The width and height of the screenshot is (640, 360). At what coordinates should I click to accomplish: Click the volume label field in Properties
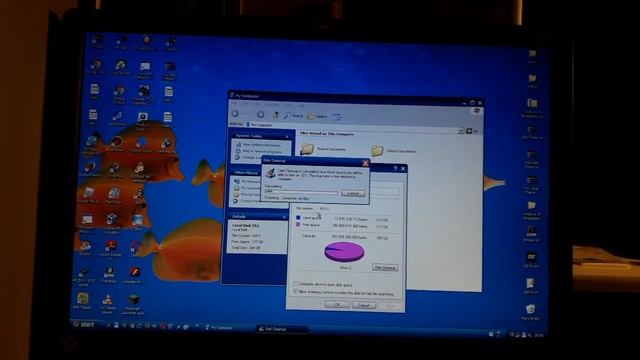[385, 191]
